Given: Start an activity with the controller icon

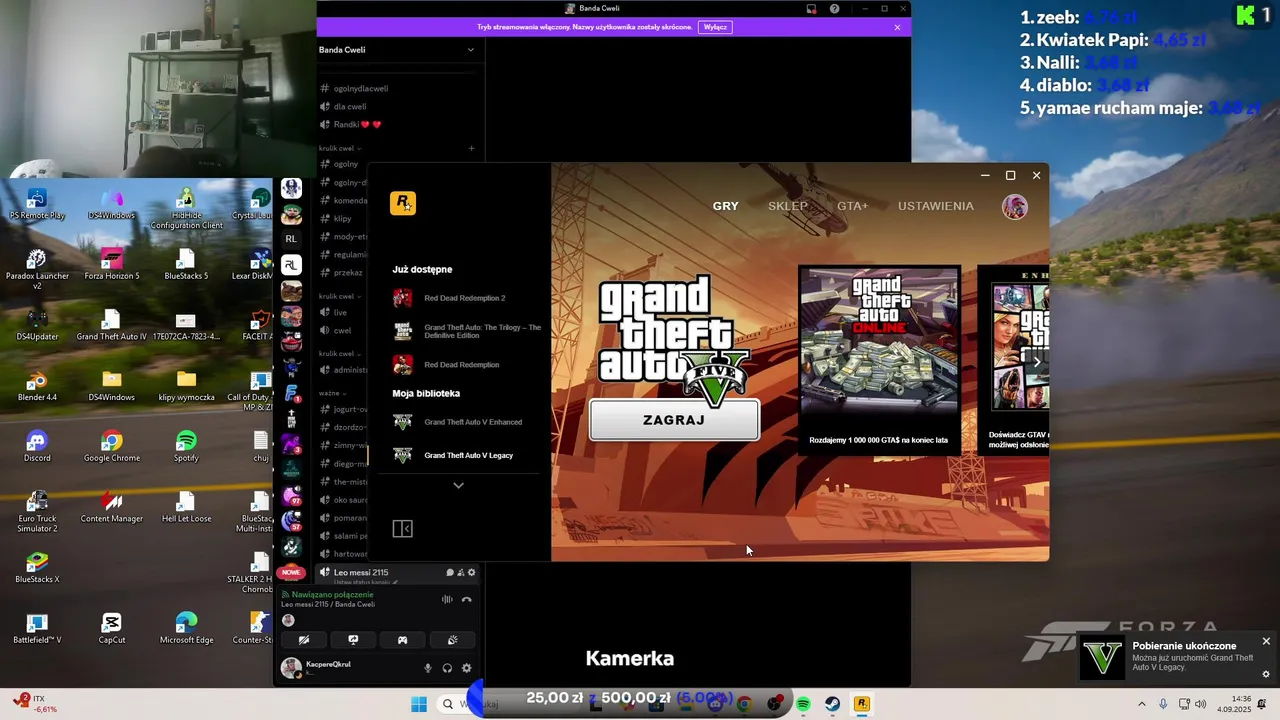Looking at the screenshot, I should coord(402,640).
